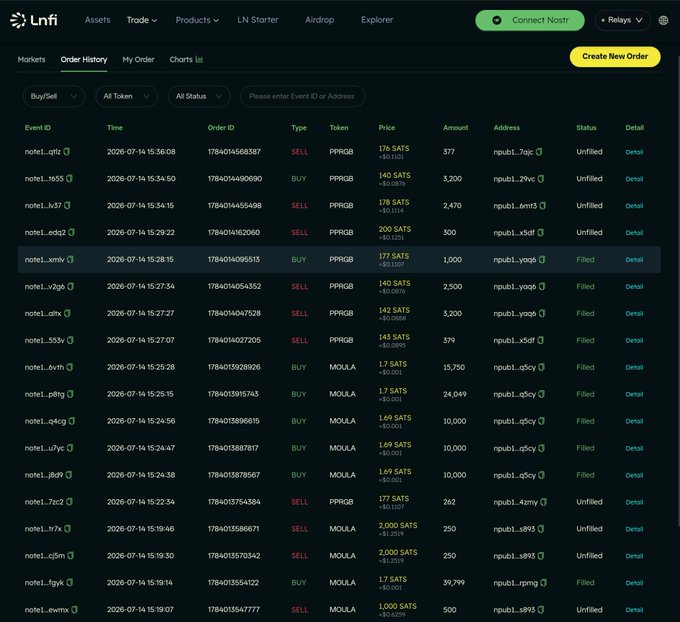Image resolution: width=680 pixels, height=622 pixels.
Task: Copy event ID note1...cj5m
Action: click(71, 556)
